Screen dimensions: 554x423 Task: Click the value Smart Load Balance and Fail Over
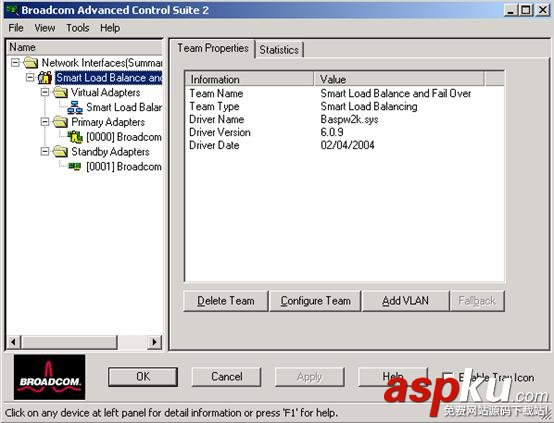click(x=395, y=94)
